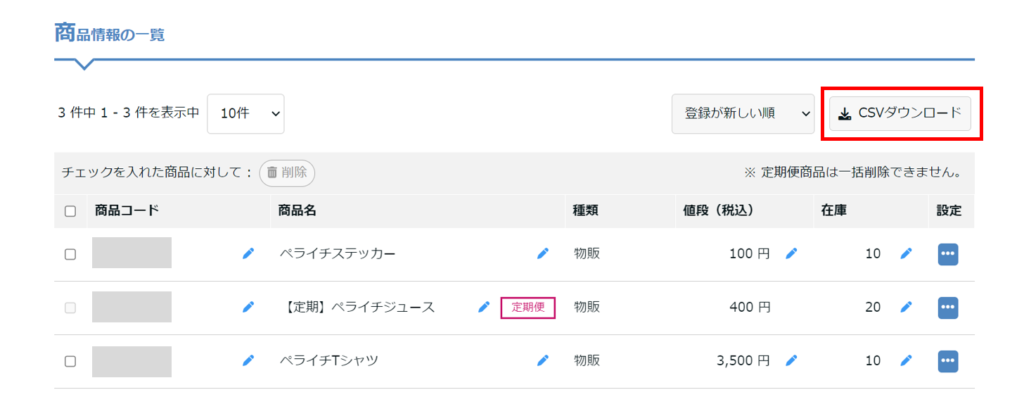Open settings menu for ペライチステッカー
The image size is (1024, 416).
pos(948,254)
